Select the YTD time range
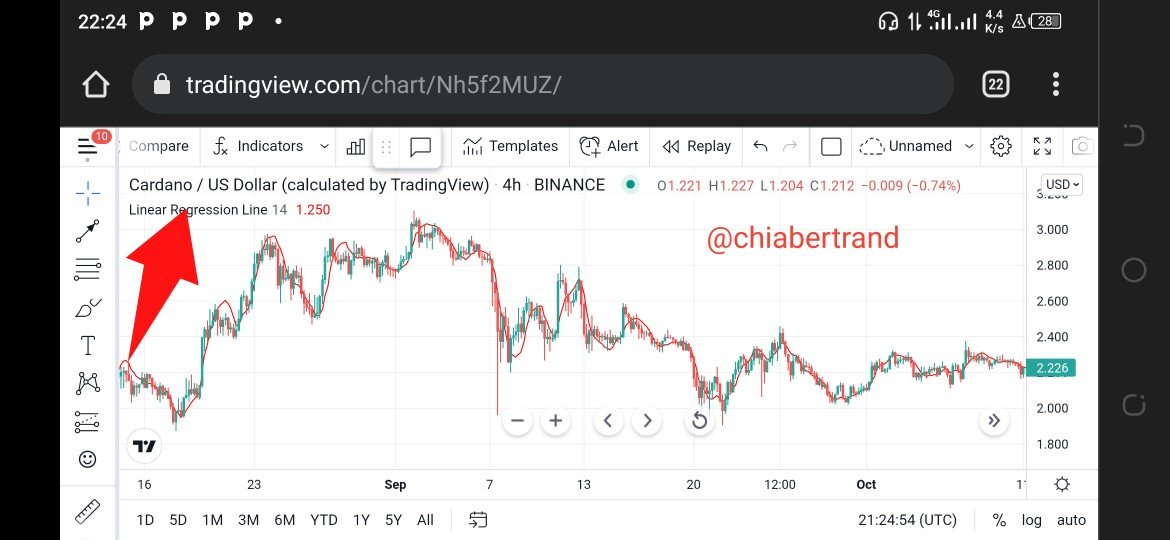Screen dimensions: 1170x540 click(x=323, y=520)
